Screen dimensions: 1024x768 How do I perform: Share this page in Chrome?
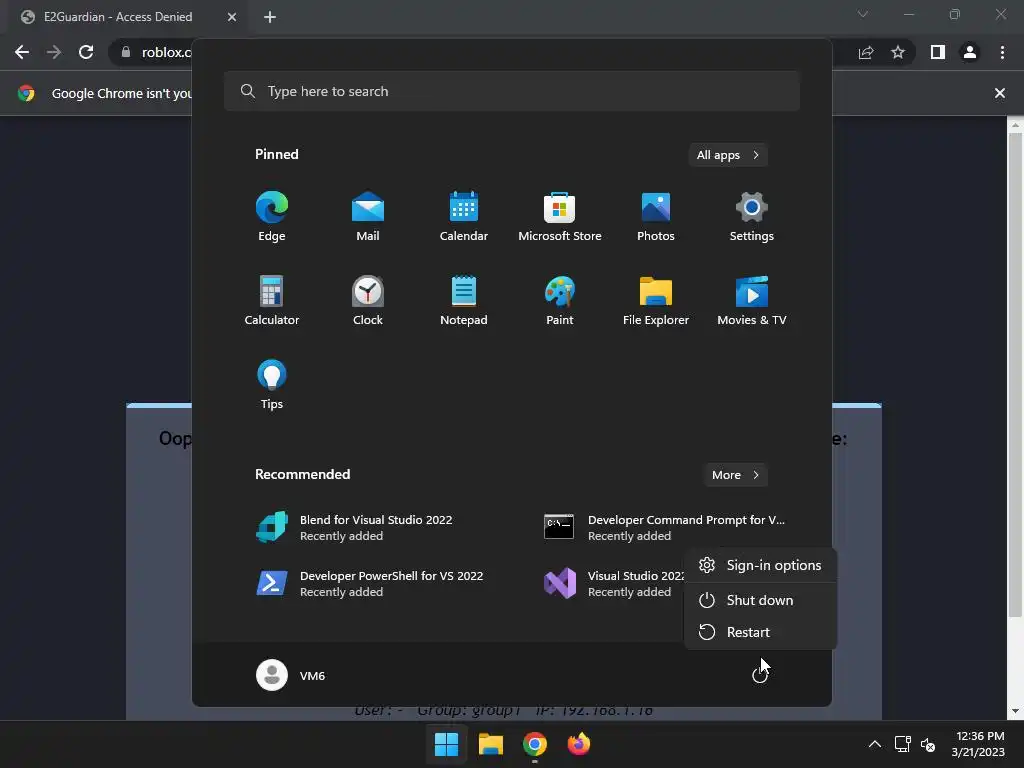coord(866,52)
